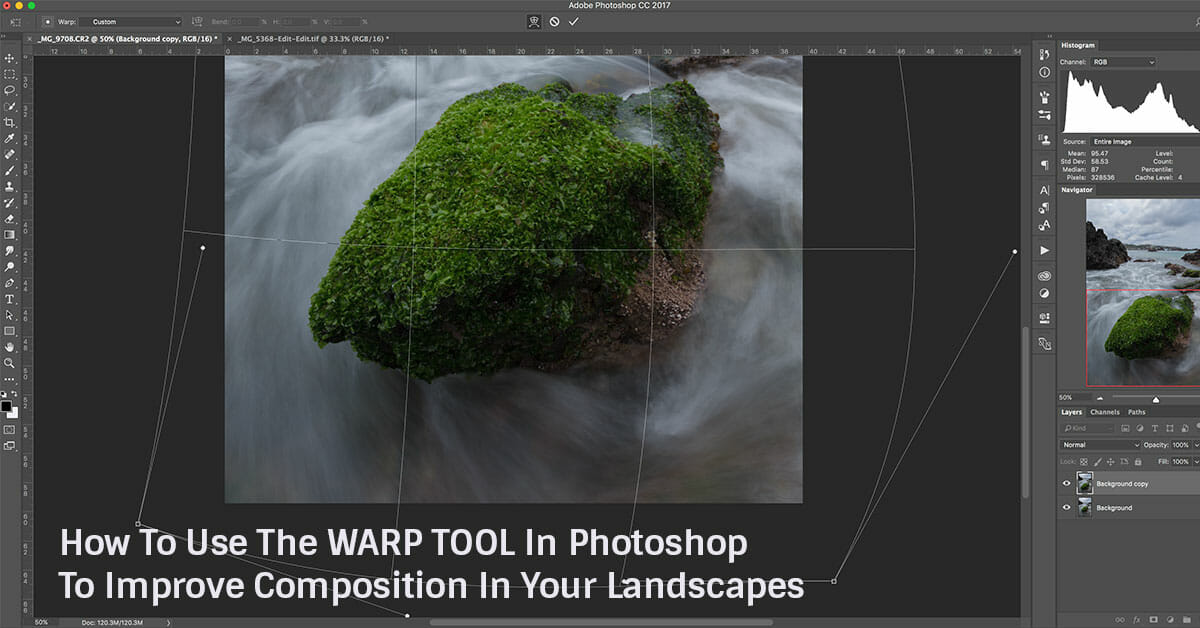1200x628 pixels.
Task: Hide the Background copy layer
Action: coord(1066,484)
